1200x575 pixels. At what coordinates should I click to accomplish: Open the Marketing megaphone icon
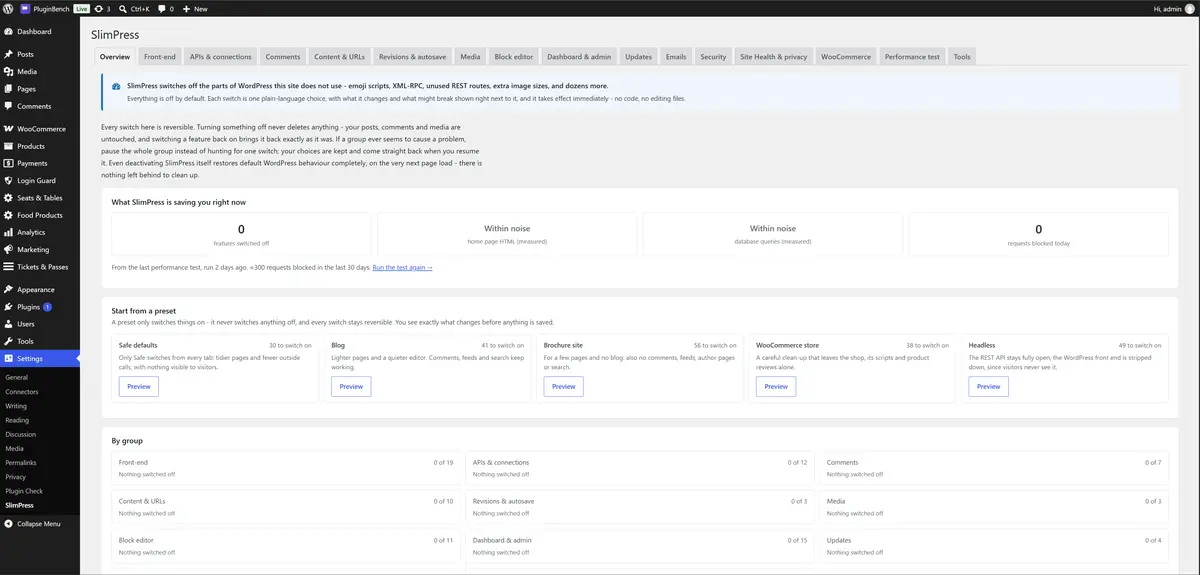[x=8, y=249]
